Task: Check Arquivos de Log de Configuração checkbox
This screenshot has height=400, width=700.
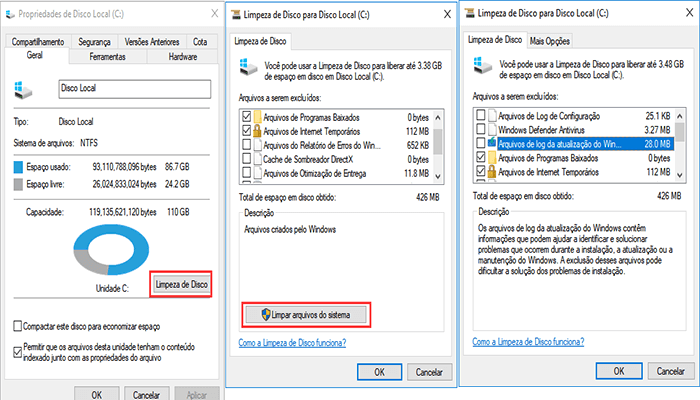Action: [x=481, y=115]
